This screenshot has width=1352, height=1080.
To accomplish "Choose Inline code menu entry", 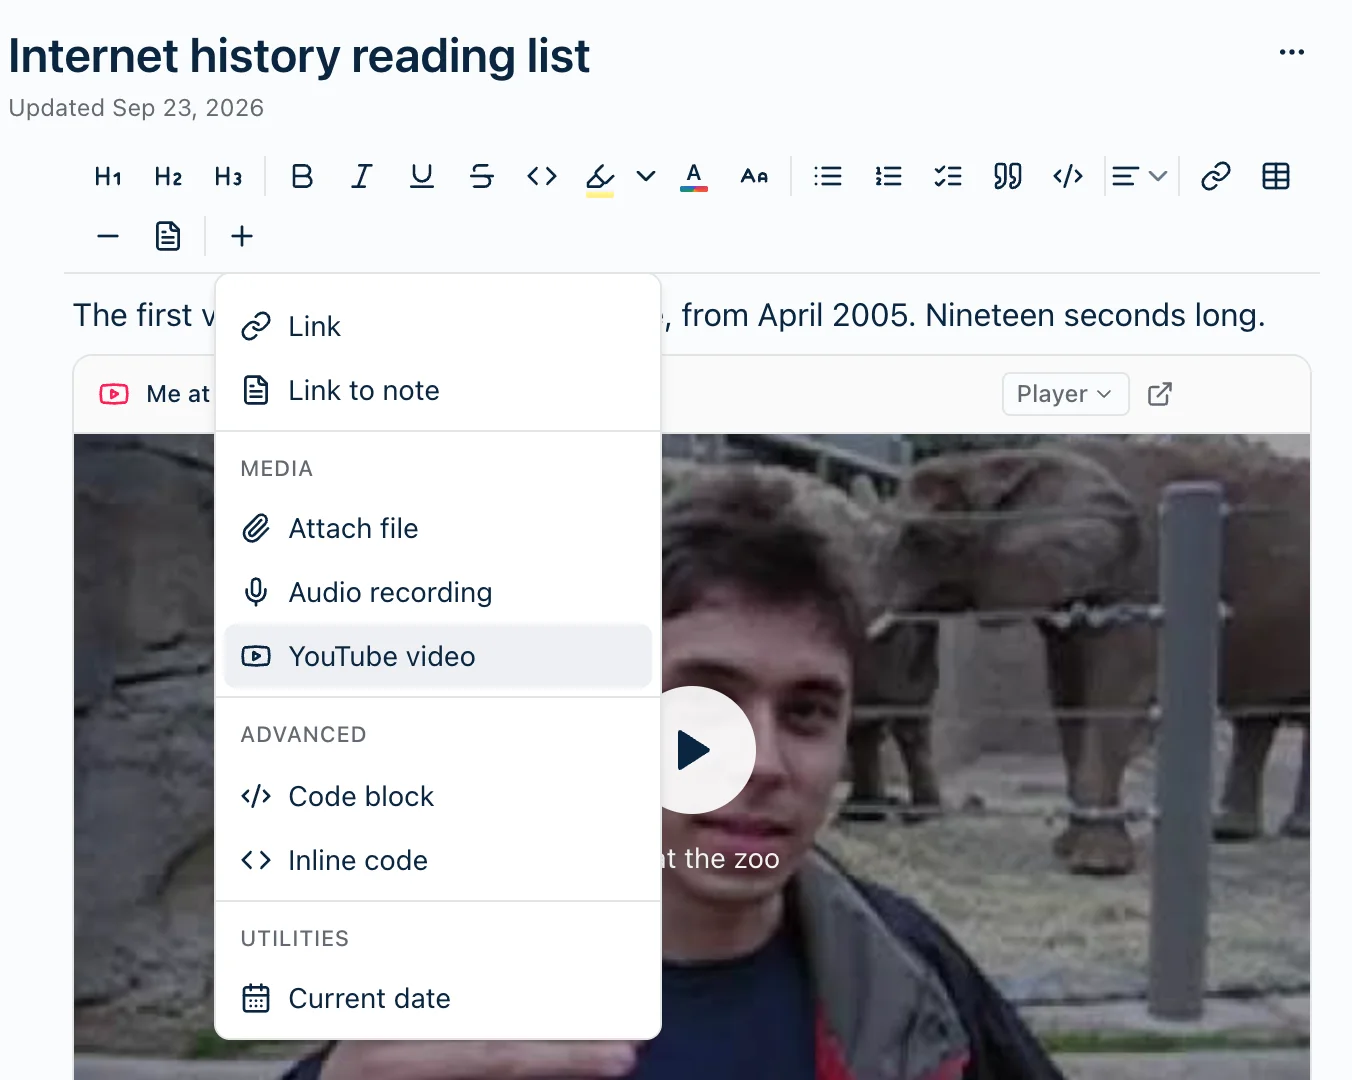I will 438,861.
